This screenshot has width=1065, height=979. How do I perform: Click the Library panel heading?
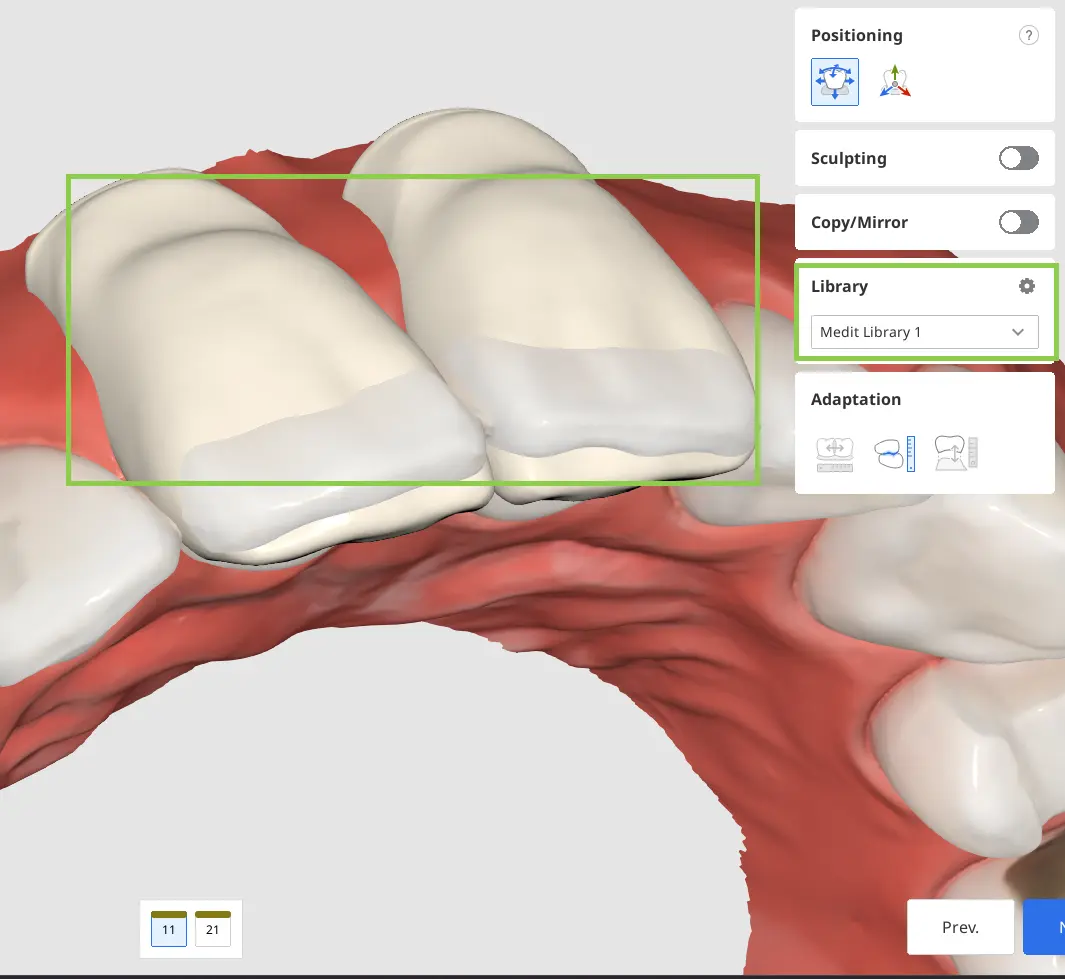click(x=840, y=287)
